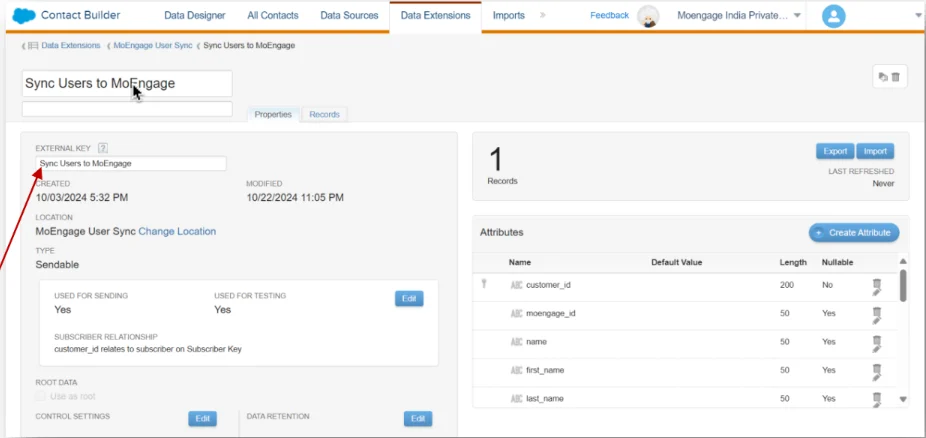Click the ABC type icon for customer_id

coord(516,285)
